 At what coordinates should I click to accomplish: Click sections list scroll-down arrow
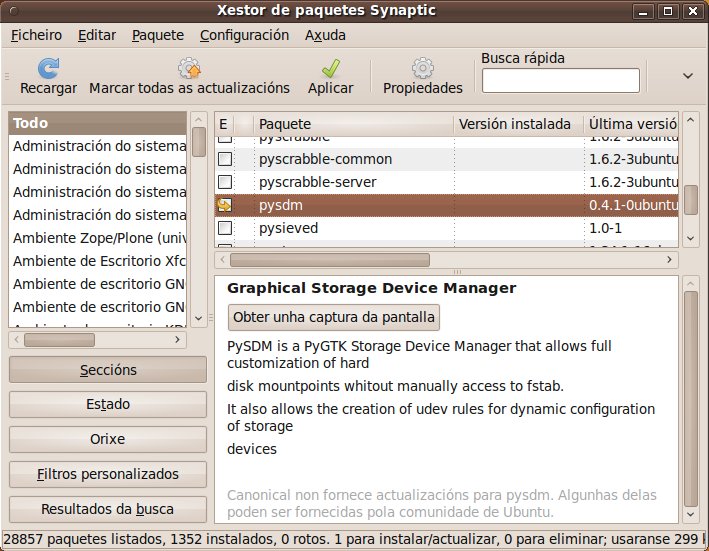(x=198, y=318)
